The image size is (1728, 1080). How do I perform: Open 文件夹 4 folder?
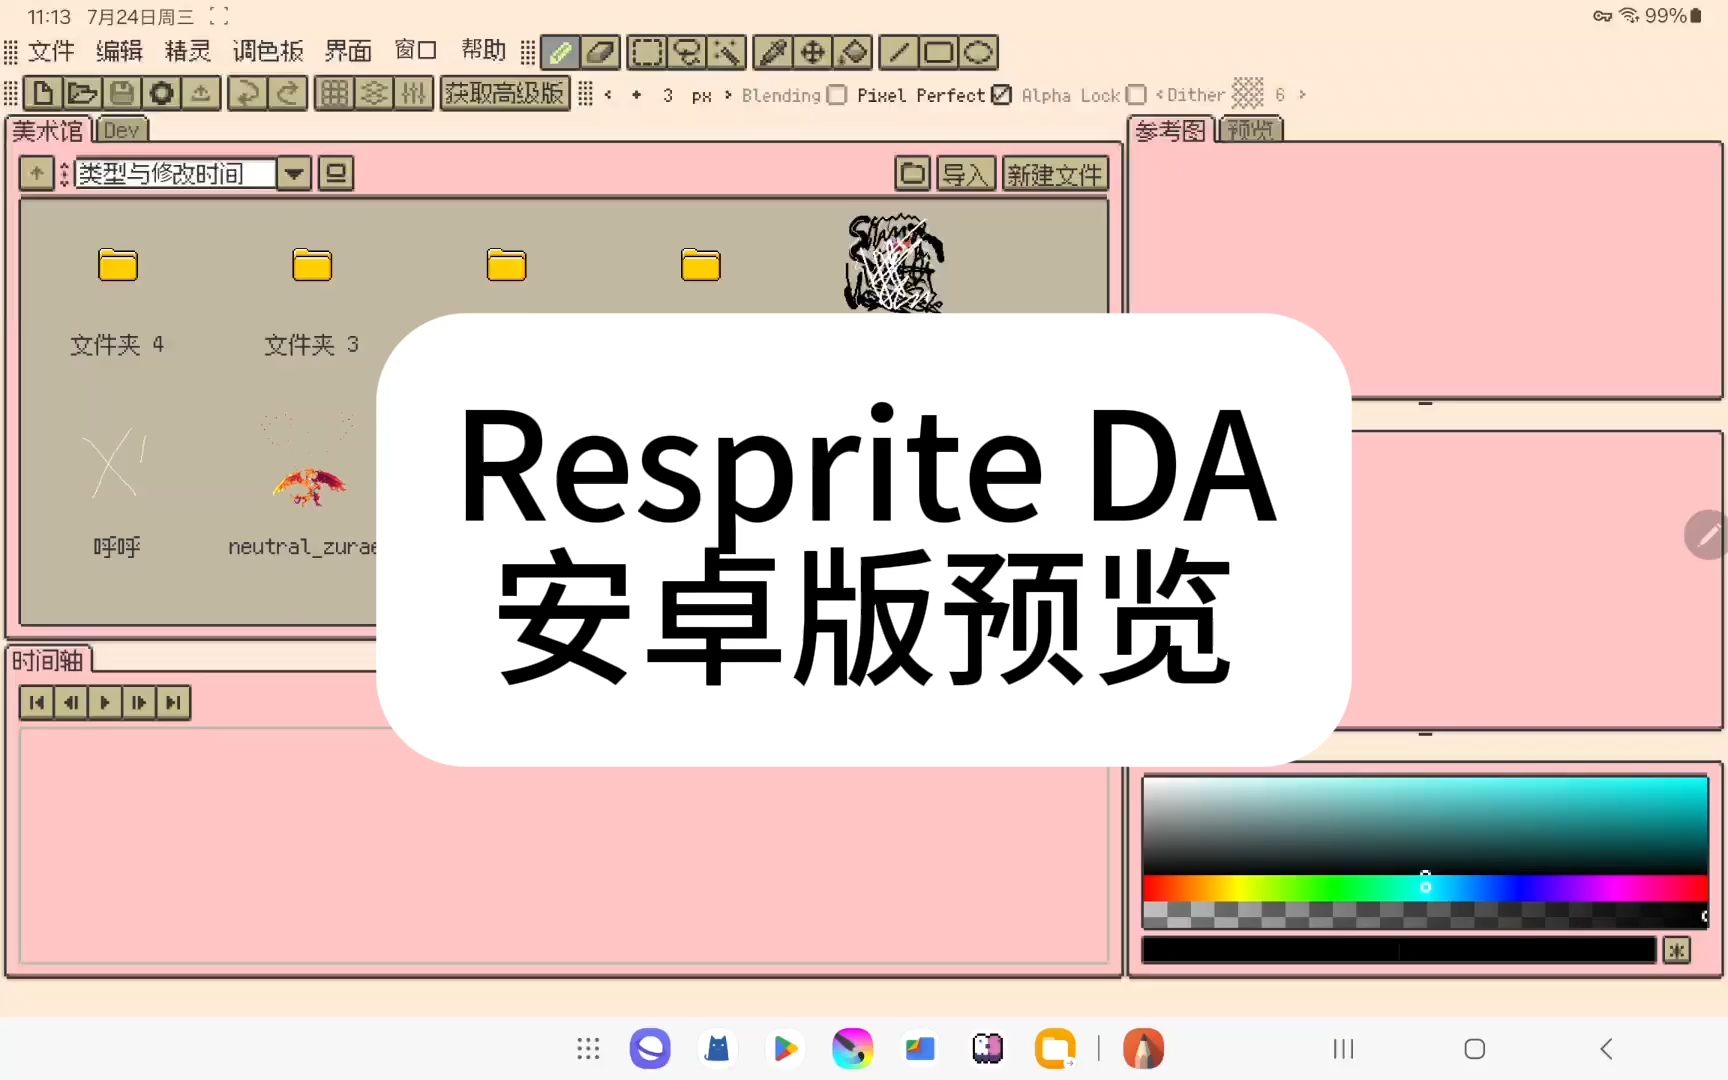point(117,300)
